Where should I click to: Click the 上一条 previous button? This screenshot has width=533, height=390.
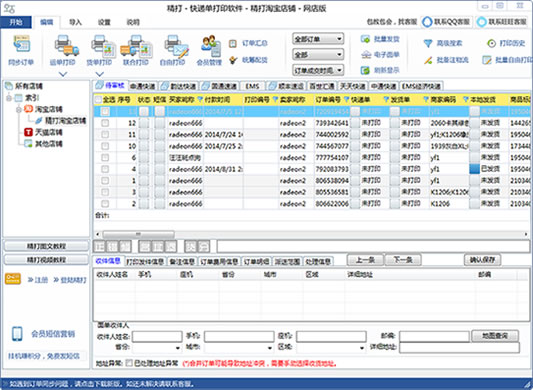[x=365, y=260]
